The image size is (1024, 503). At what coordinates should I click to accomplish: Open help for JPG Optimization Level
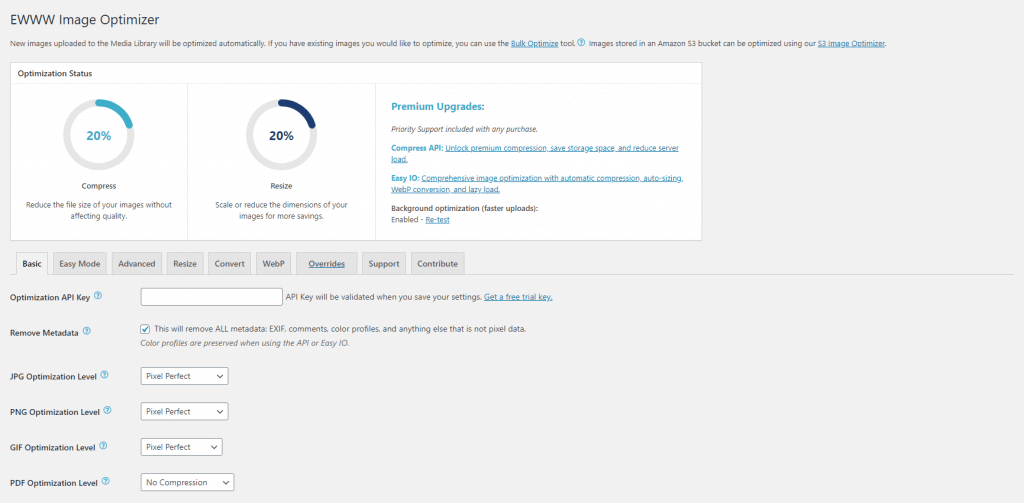pyautogui.click(x=105, y=376)
